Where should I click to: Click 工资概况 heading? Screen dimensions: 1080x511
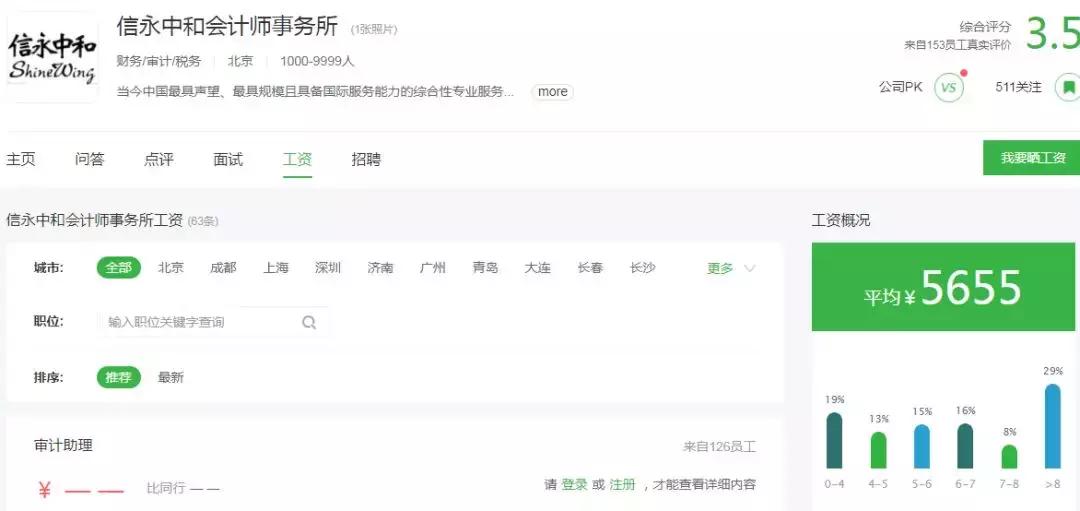tap(841, 220)
